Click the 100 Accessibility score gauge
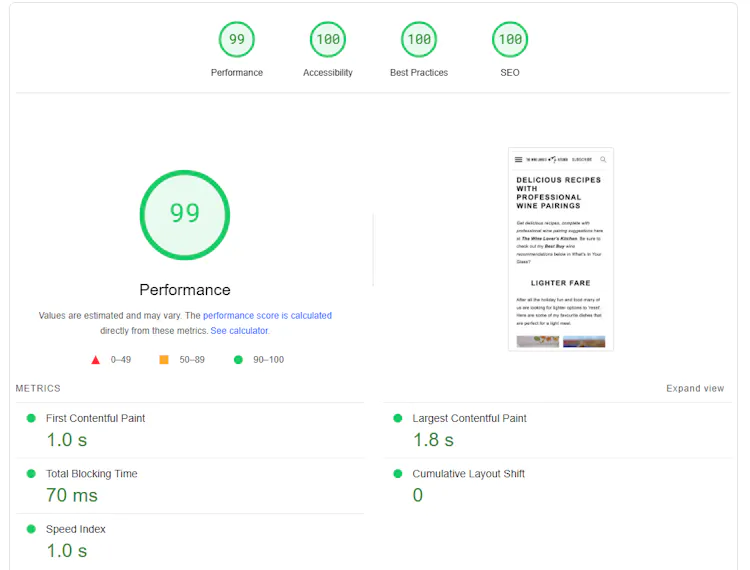The image size is (750, 570). pos(328,39)
